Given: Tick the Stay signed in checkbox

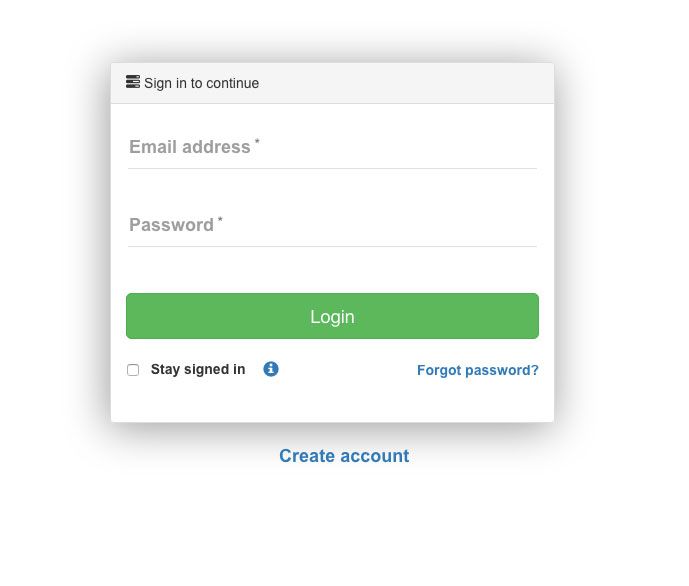Looking at the screenshot, I should click(x=133, y=370).
